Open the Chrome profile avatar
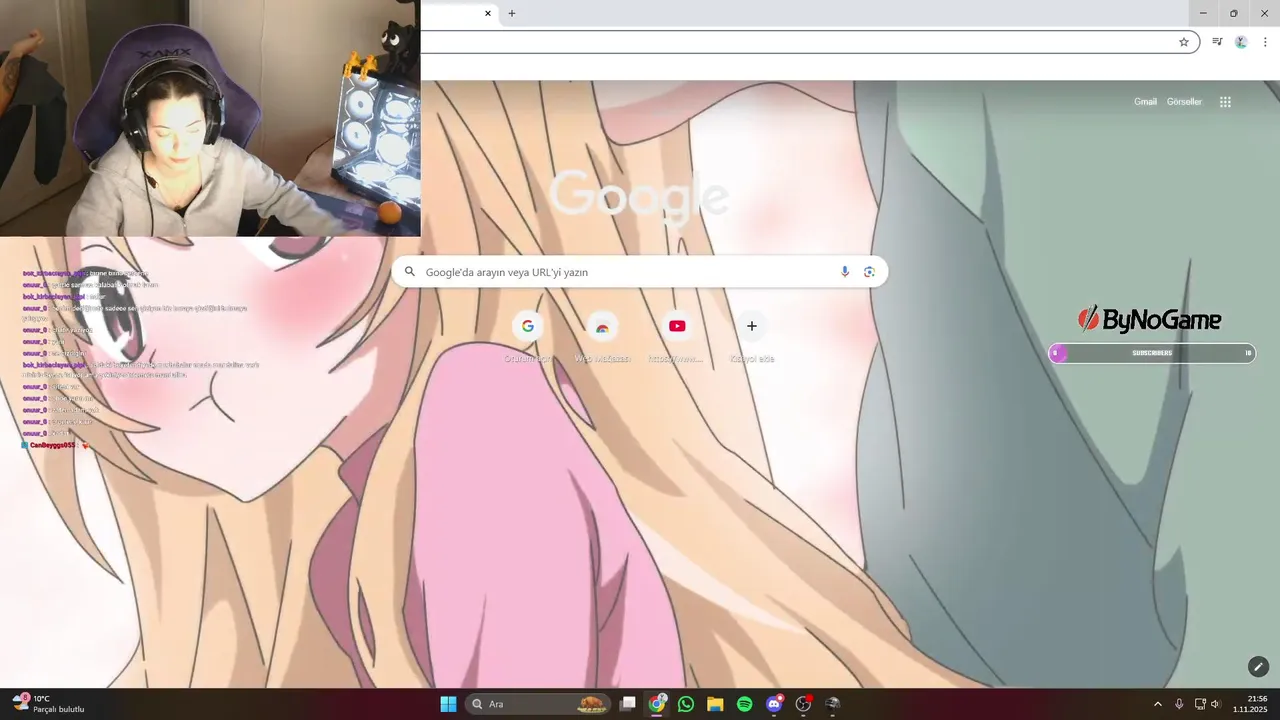 coord(1241,42)
